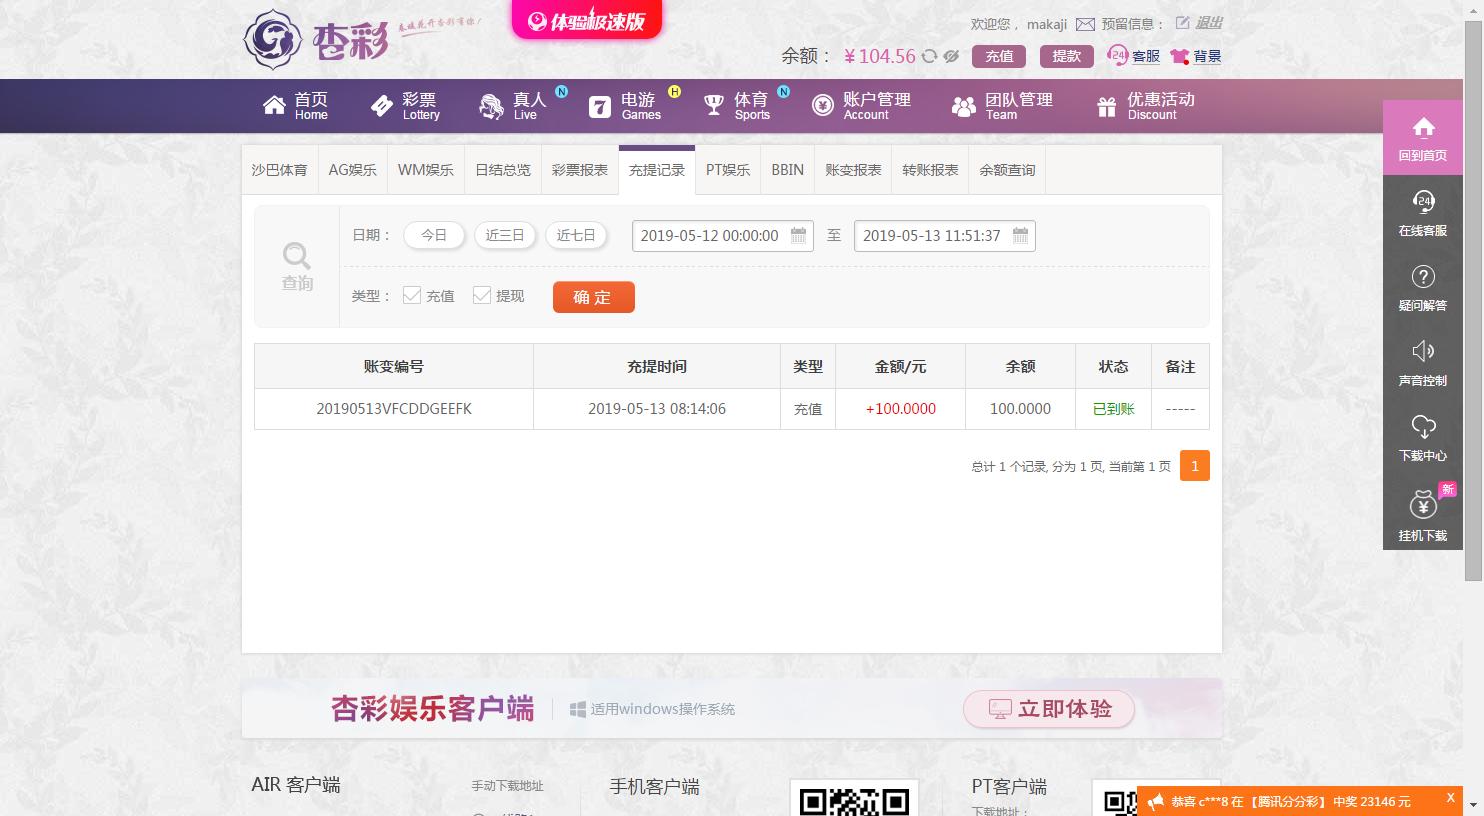The width and height of the screenshot is (1484, 816).
Task: Click the orange 确定 confirm button
Action: coord(593,297)
